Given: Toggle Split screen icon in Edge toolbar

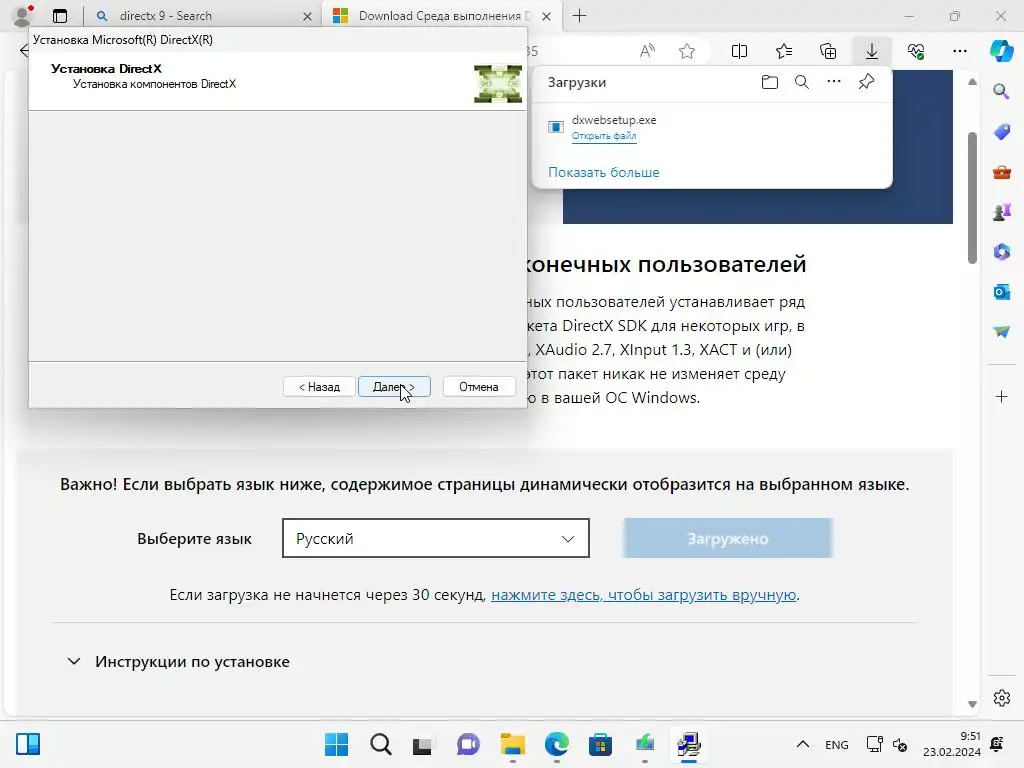Looking at the screenshot, I should click(x=739, y=51).
